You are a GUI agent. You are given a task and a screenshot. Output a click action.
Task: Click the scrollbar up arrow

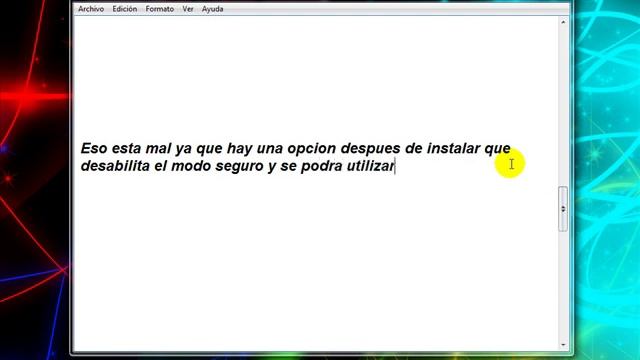point(563,22)
